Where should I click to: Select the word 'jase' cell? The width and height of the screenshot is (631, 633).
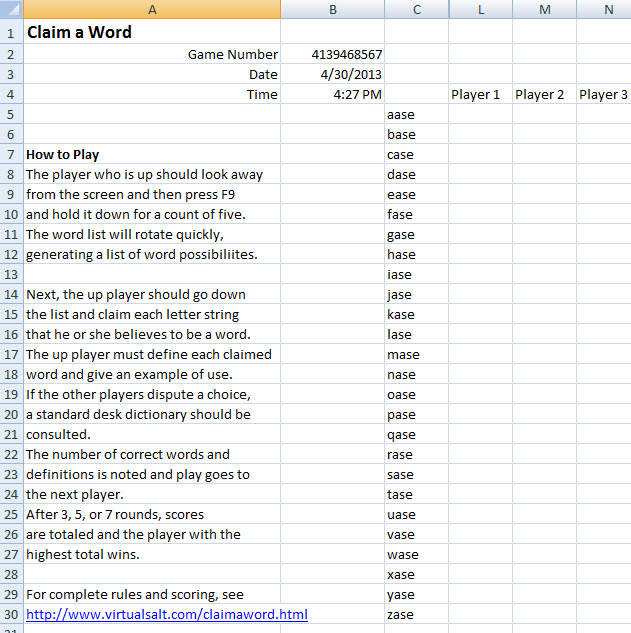pos(417,294)
